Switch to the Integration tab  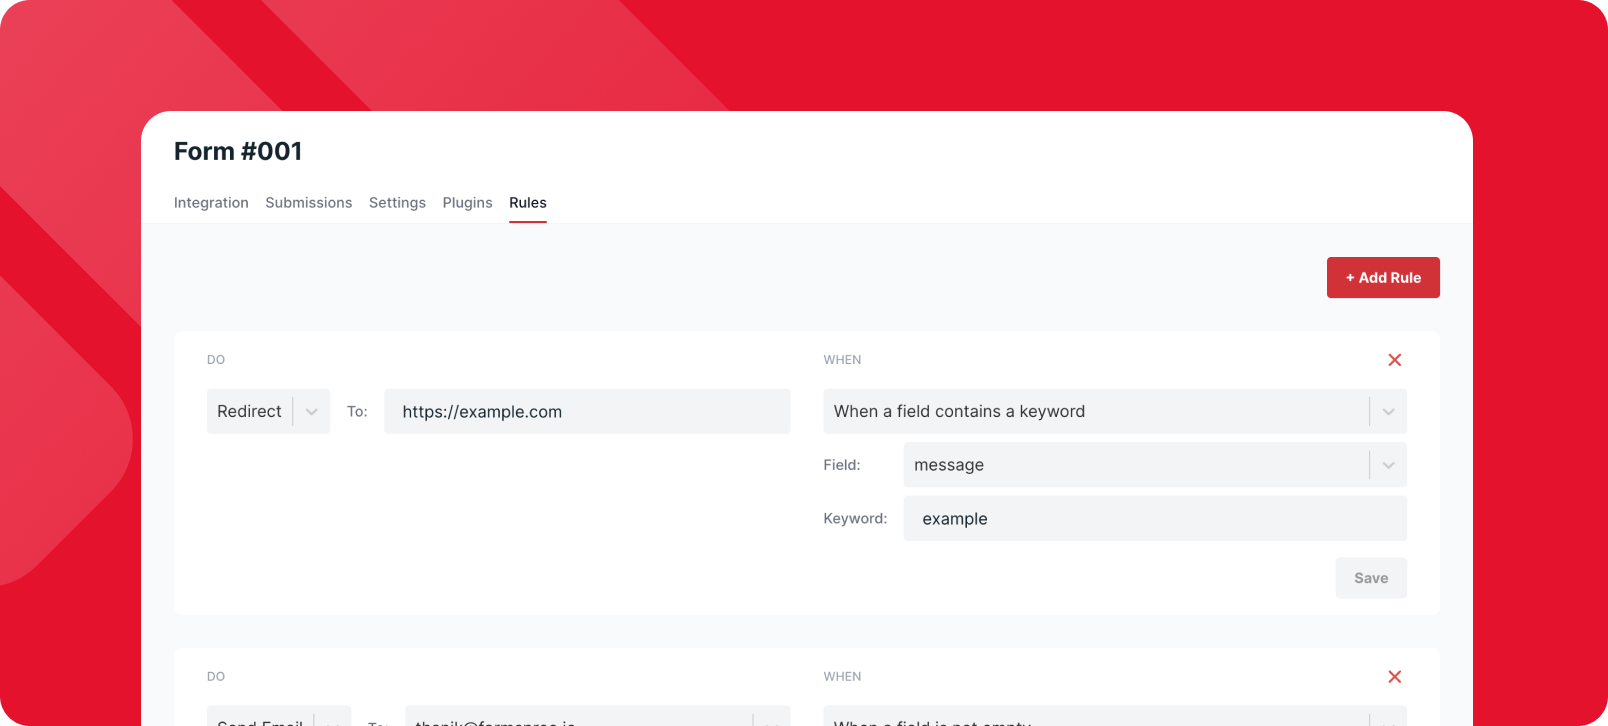[211, 203]
